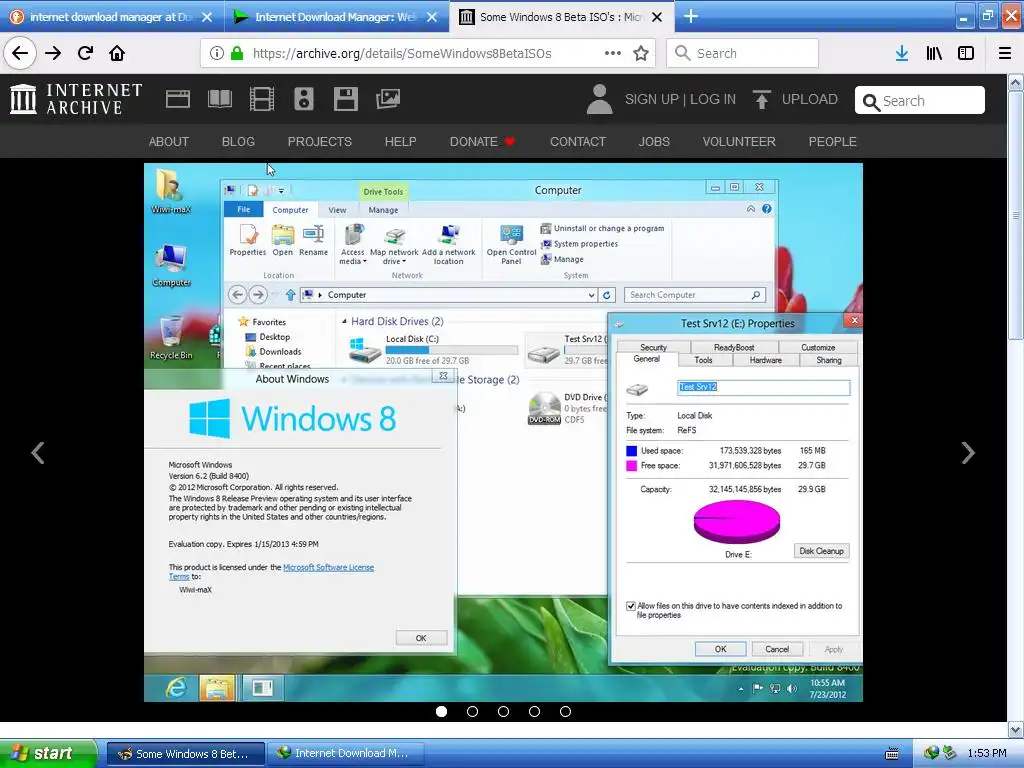Show site information via the info icon
Screen dimensions: 1024x768
point(217,54)
